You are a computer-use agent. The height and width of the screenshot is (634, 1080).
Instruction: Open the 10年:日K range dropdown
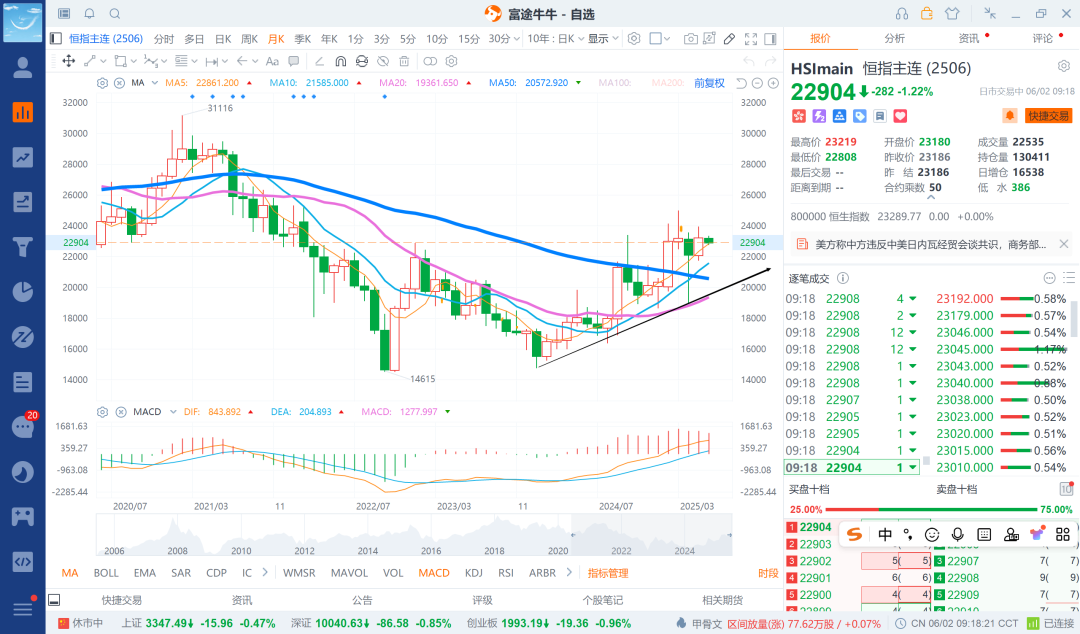pyautogui.click(x=555, y=39)
